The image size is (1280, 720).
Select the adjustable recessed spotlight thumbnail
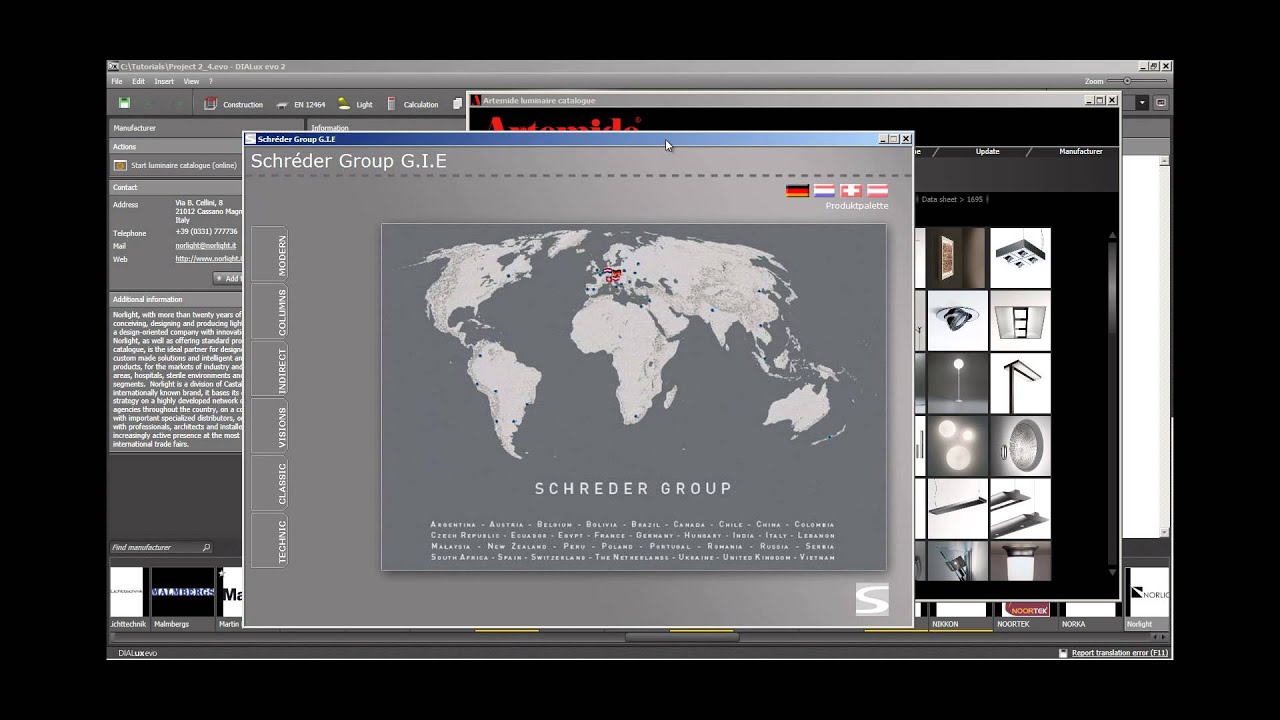(x=956, y=320)
